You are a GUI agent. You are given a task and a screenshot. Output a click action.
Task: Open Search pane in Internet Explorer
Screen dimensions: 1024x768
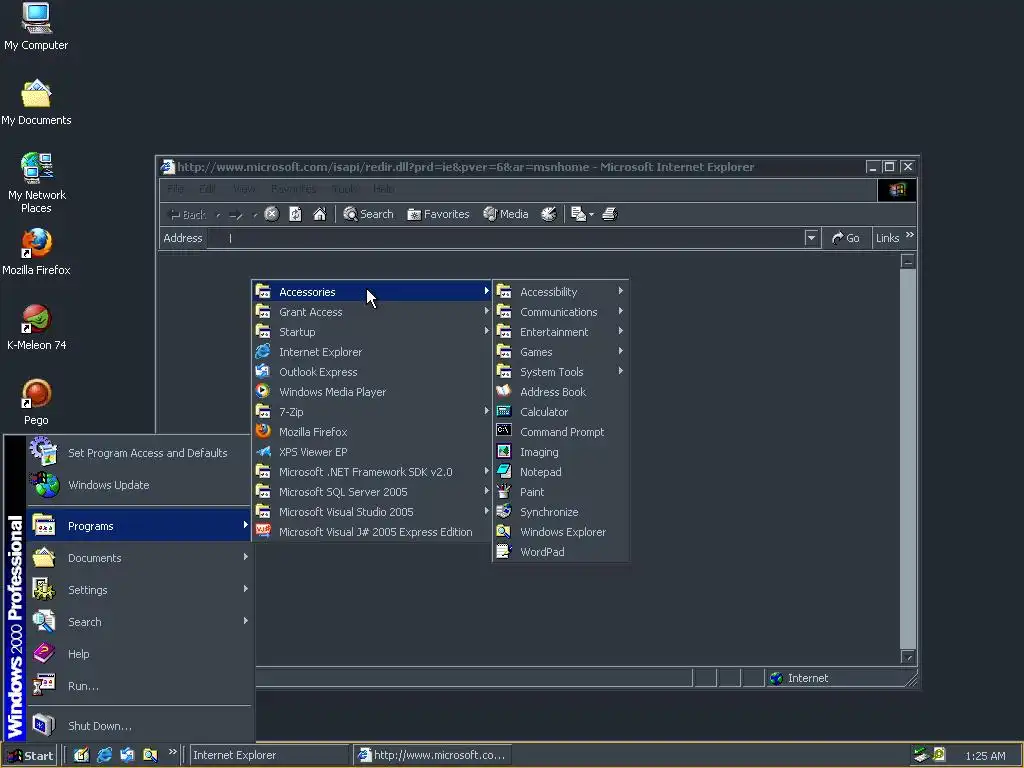(x=368, y=214)
